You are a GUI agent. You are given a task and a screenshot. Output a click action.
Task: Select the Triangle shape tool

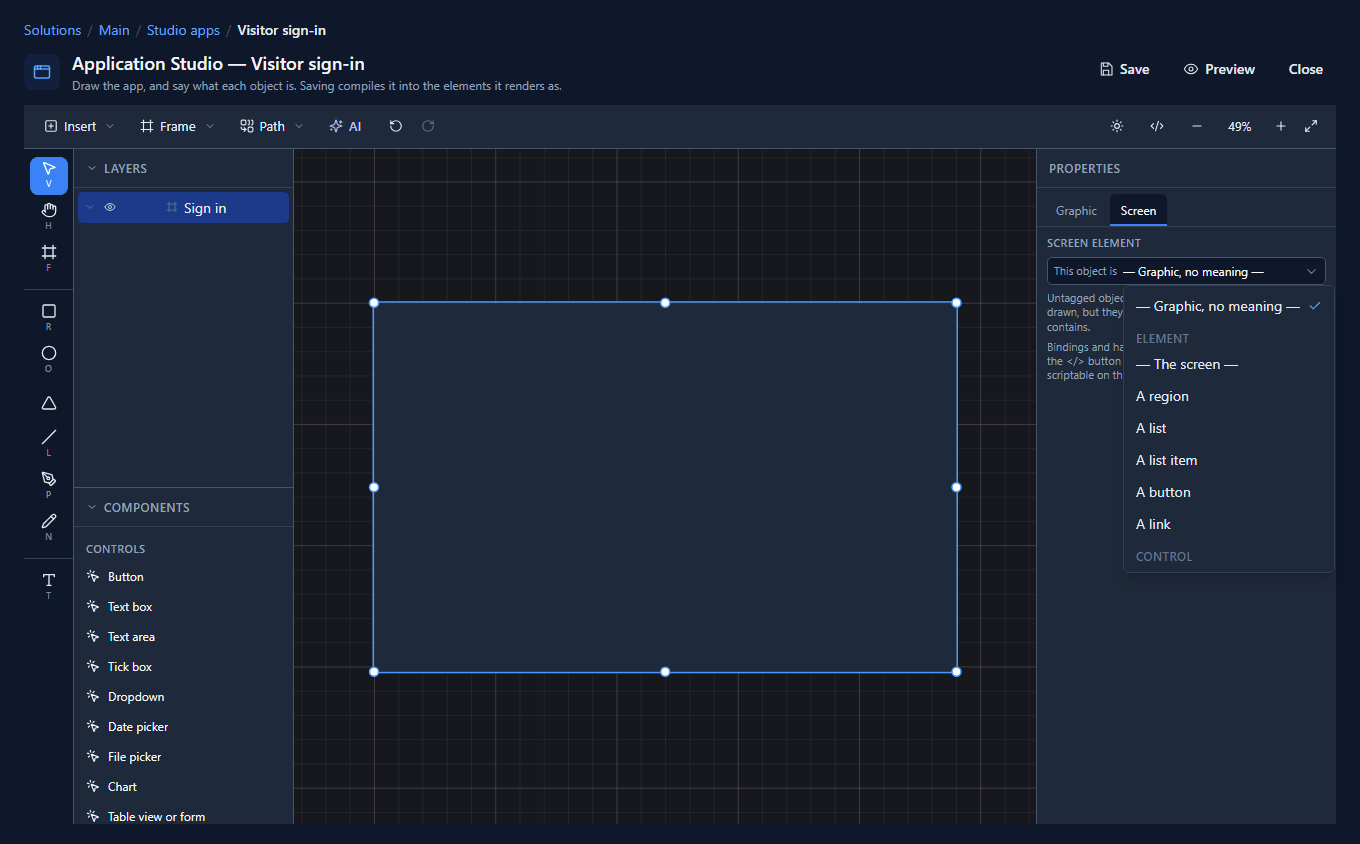[48, 403]
